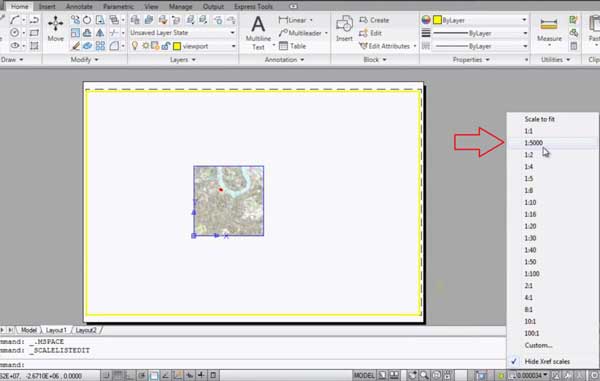Image resolution: width=600 pixels, height=381 pixels.
Task: Open the viewport layer dropdown
Action: tap(205, 46)
